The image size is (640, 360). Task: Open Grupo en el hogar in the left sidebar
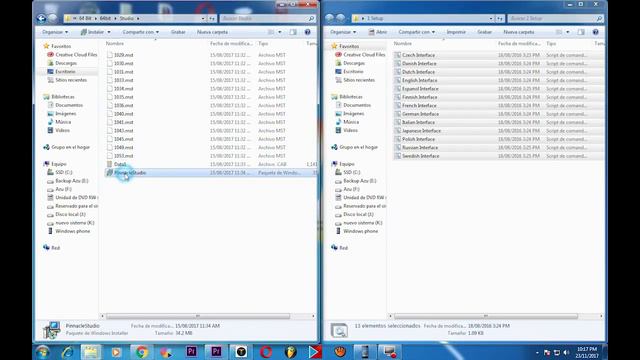click(70, 147)
